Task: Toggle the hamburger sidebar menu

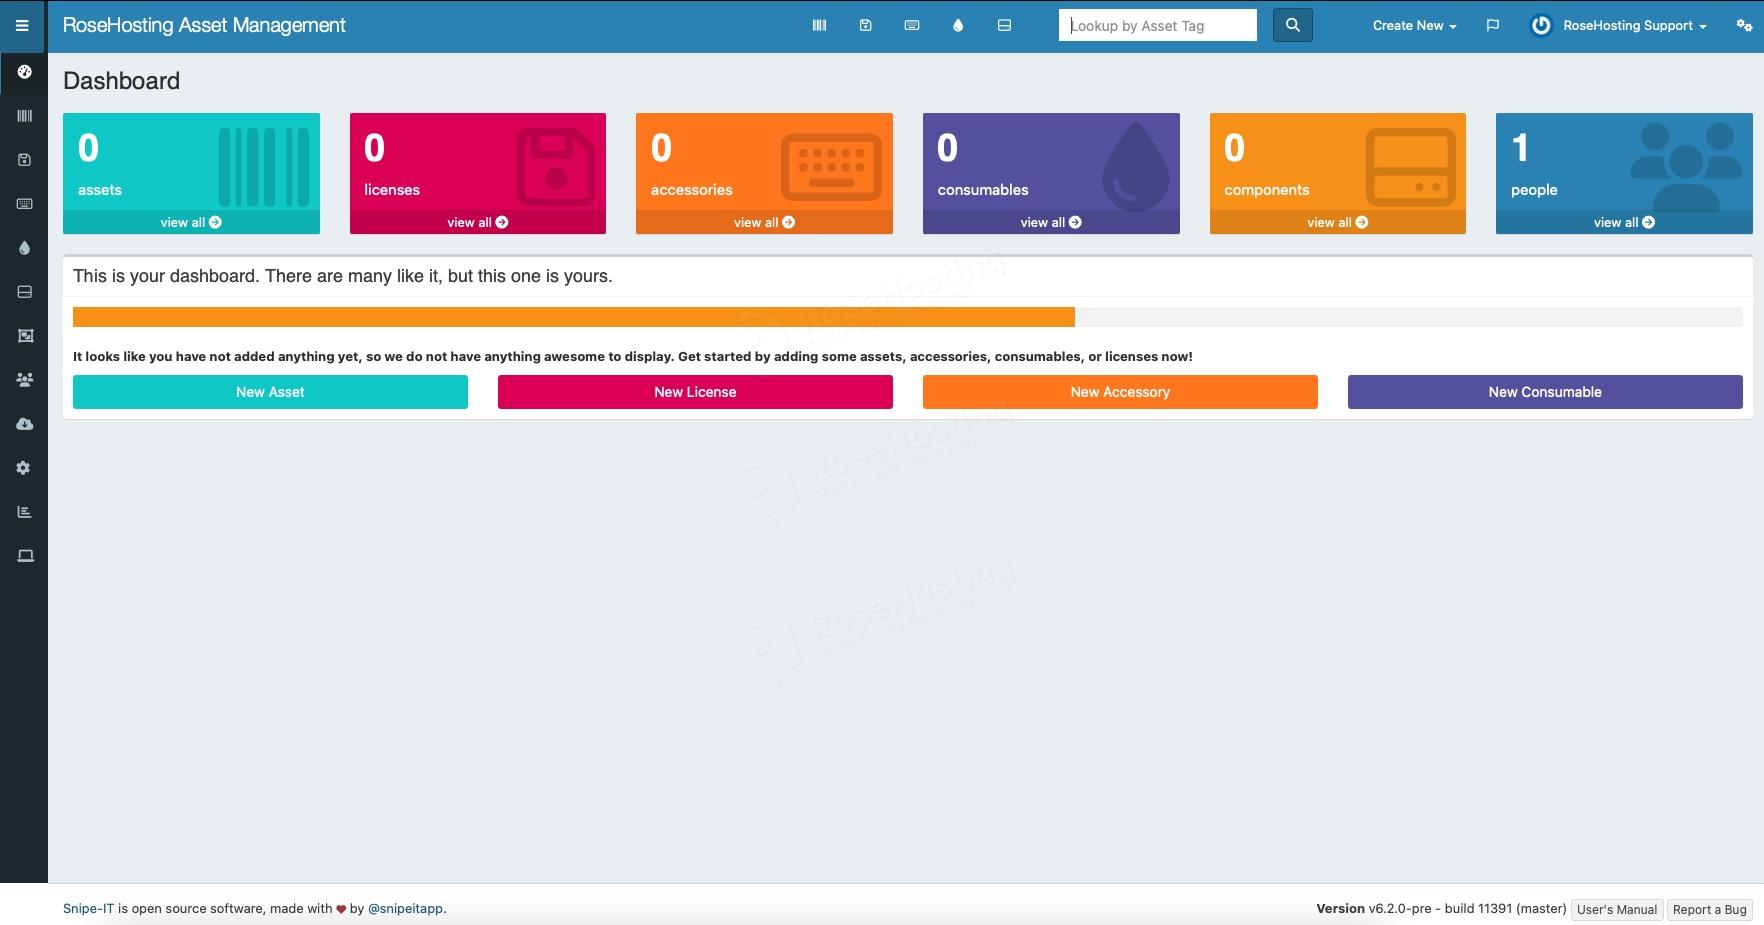Action: pos(22,26)
